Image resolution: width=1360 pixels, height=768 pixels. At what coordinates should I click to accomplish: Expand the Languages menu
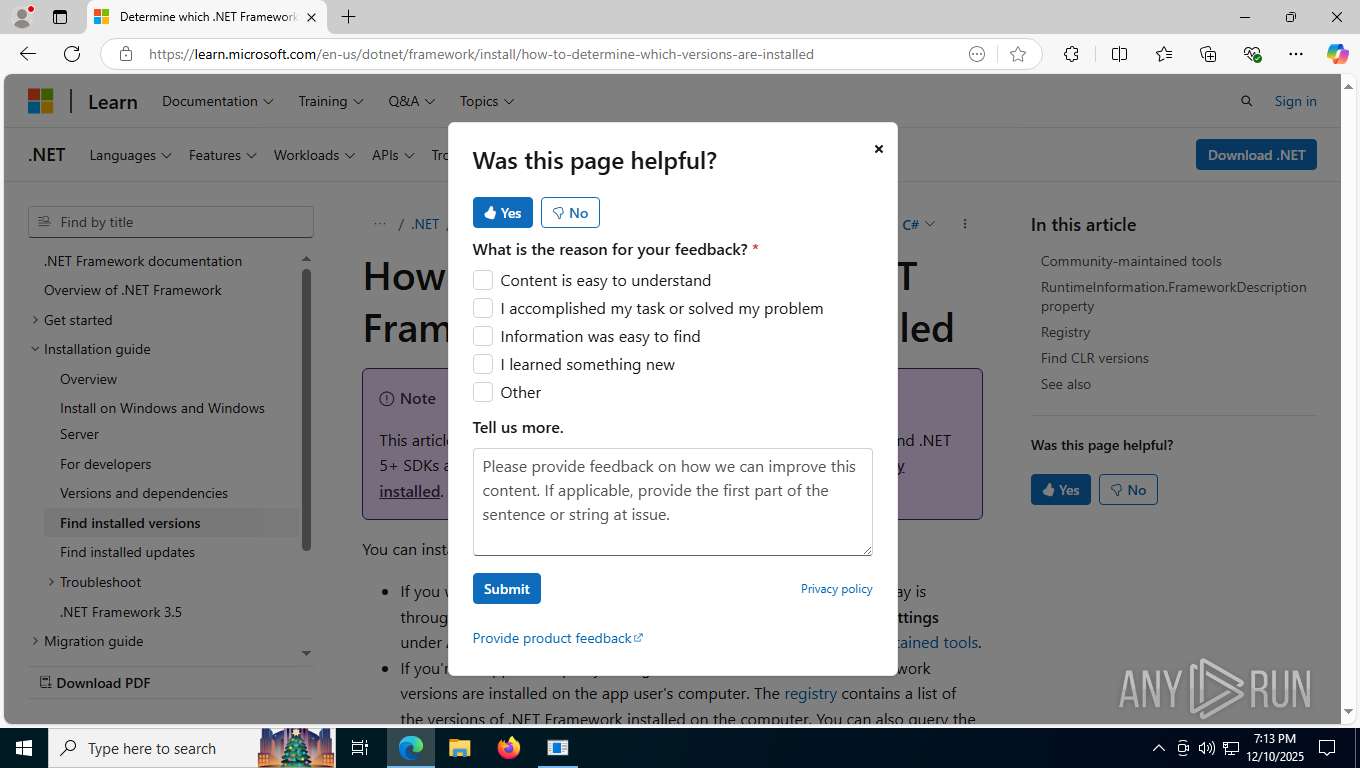pyautogui.click(x=130, y=155)
